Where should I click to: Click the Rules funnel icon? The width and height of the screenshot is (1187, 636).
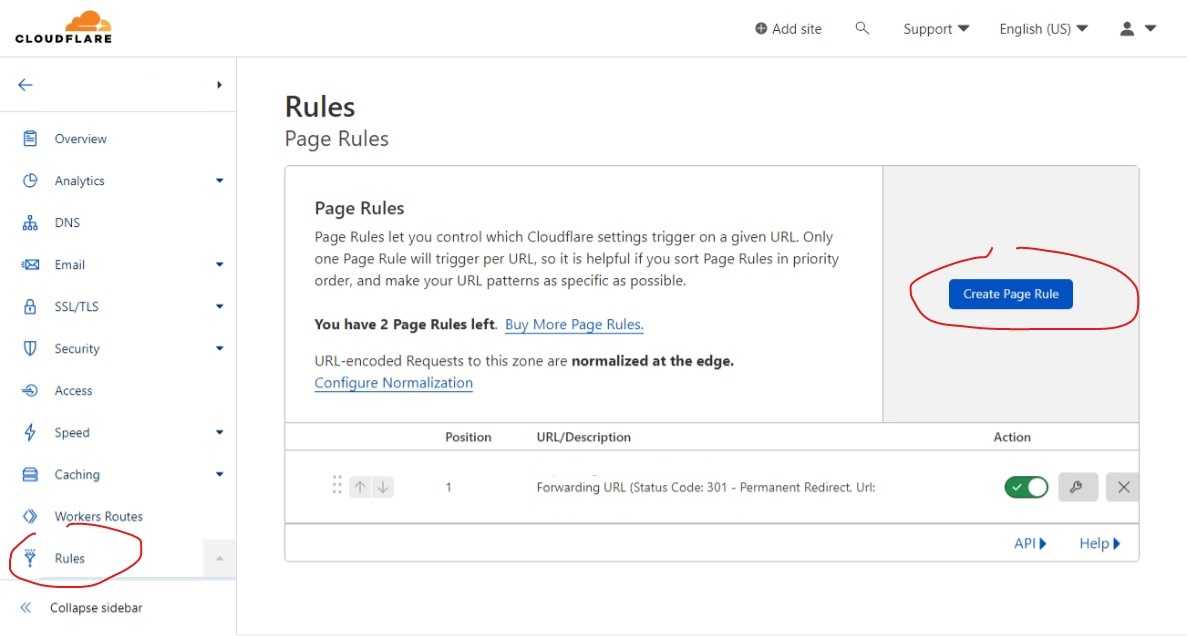pyautogui.click(x=30, y=558)
